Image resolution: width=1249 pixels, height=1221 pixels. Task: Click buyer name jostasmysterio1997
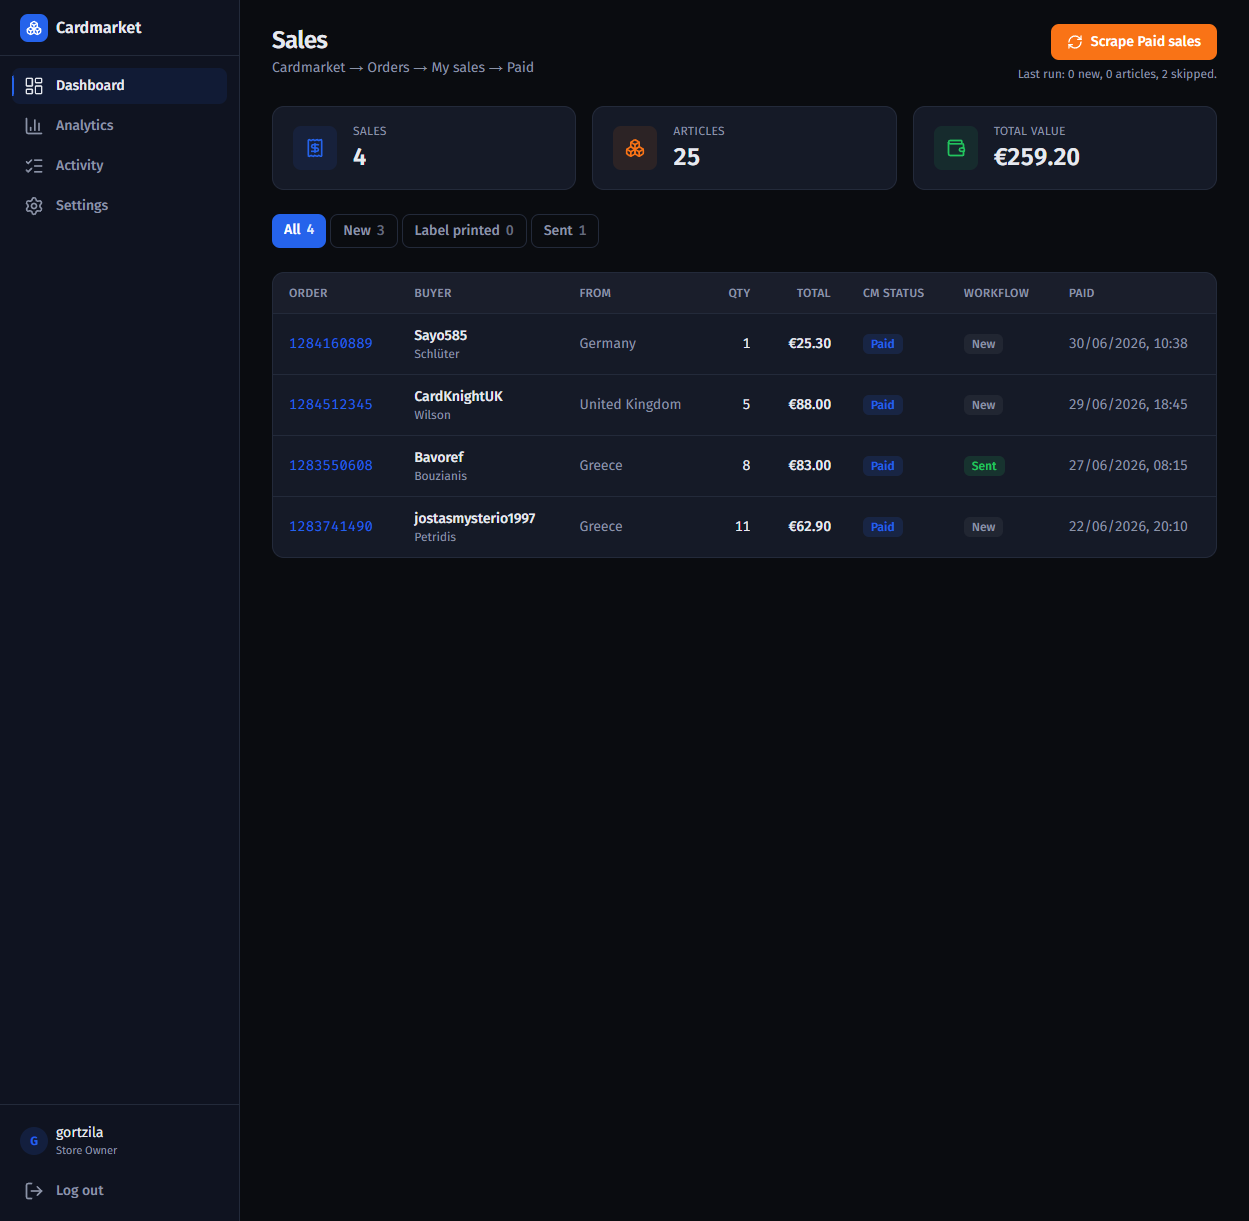click(x=475, y=519)
